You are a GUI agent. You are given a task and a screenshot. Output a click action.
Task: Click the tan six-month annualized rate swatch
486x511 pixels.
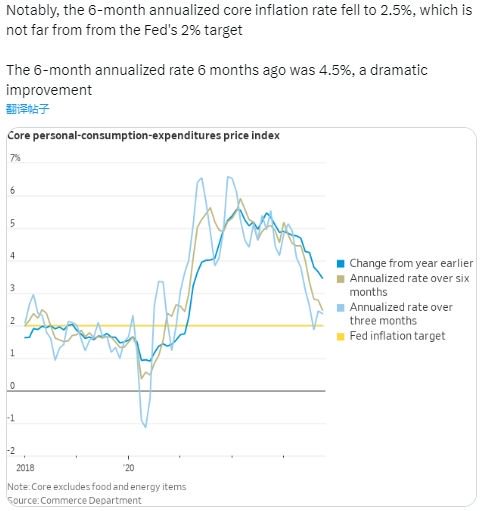coord(340,279)
